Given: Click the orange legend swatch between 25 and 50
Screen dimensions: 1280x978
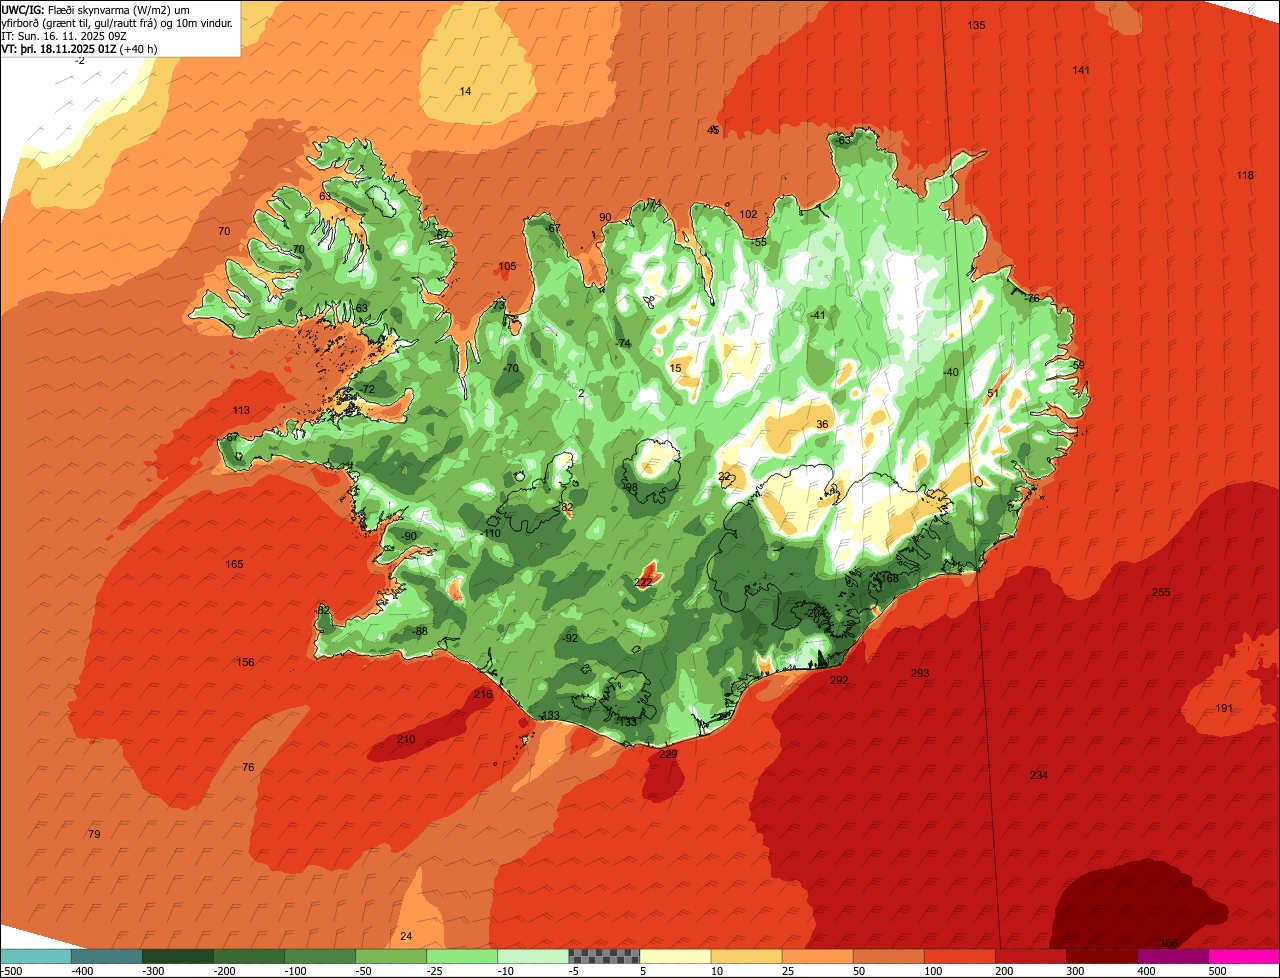Looking at the screenshot, I should click(x=817, y=955).
